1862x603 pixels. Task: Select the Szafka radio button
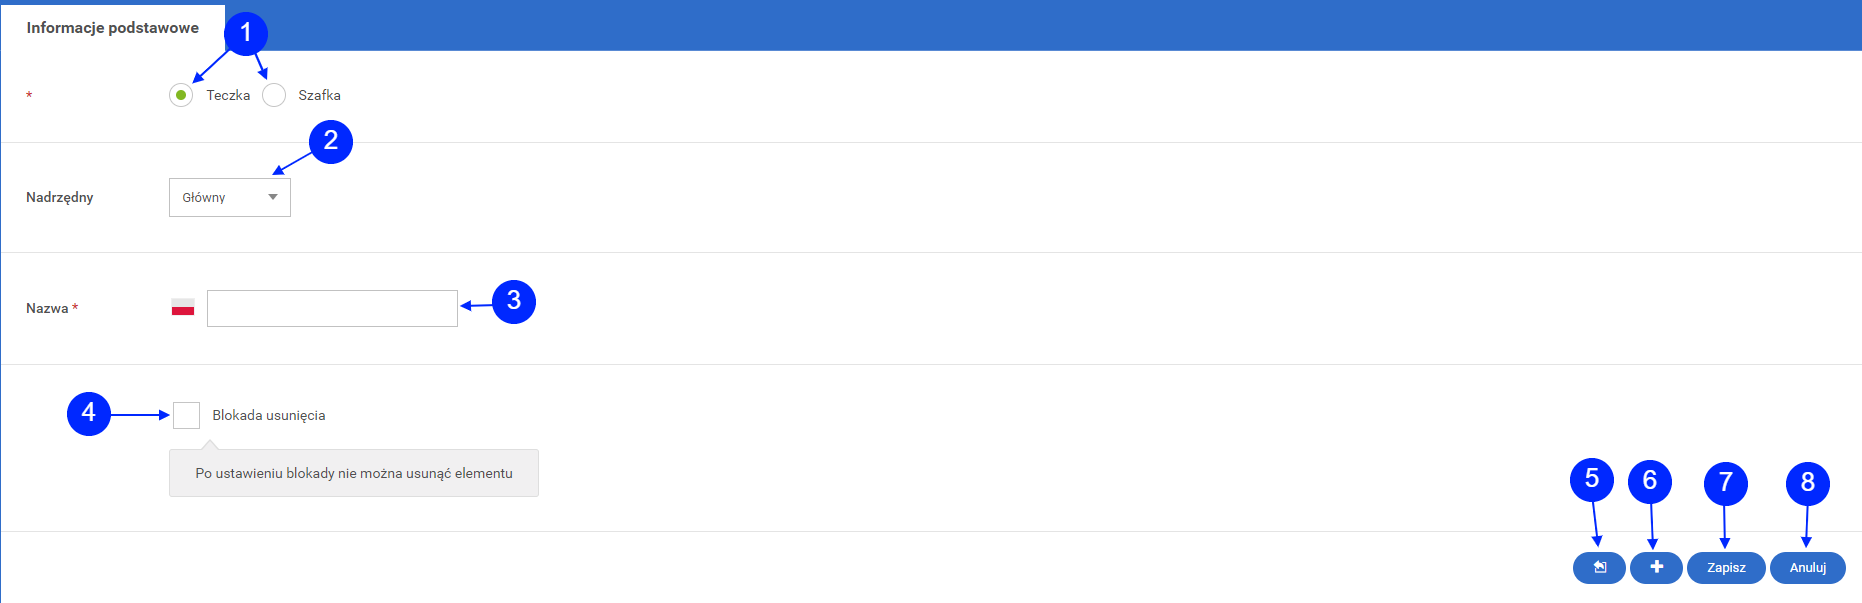tap(274, 95)
